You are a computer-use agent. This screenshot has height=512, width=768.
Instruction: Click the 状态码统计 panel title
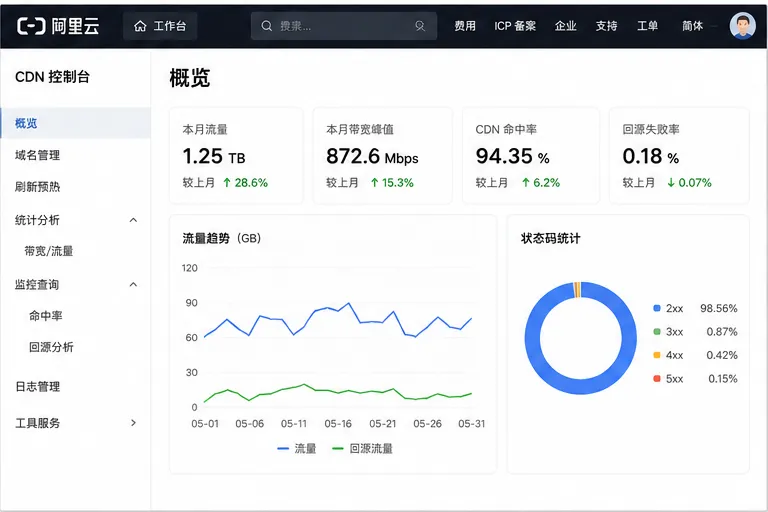[551, 239]
